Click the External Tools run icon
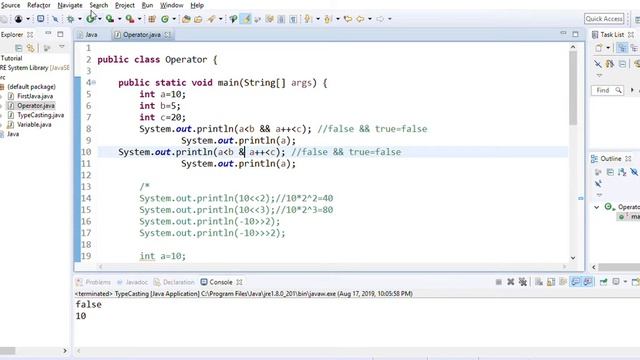 coord(130,19)
